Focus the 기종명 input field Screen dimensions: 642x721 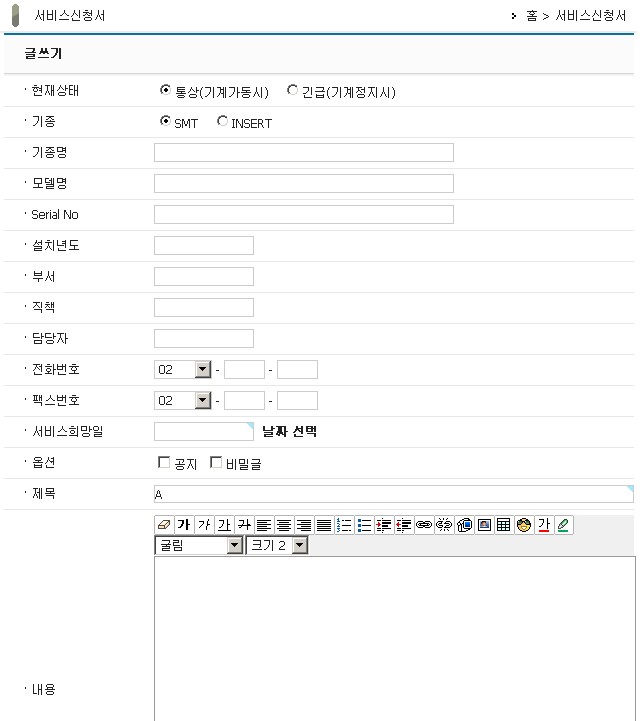(x=304, y=153)
